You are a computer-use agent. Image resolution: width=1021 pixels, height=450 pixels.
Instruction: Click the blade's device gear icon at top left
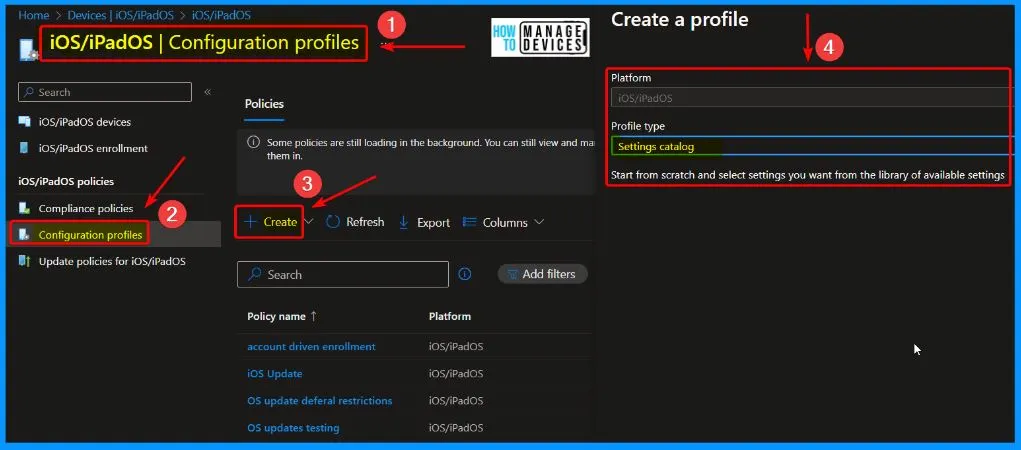[27, 51]
